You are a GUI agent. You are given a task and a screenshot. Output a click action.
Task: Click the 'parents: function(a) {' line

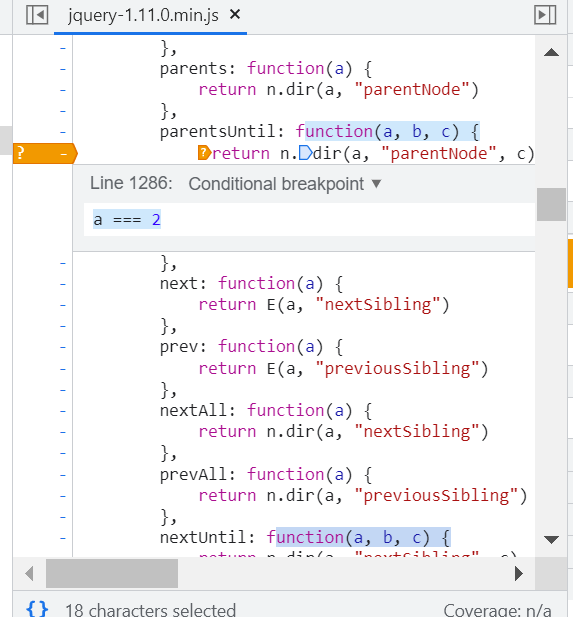pyautogui.click(x=266, y=69)
